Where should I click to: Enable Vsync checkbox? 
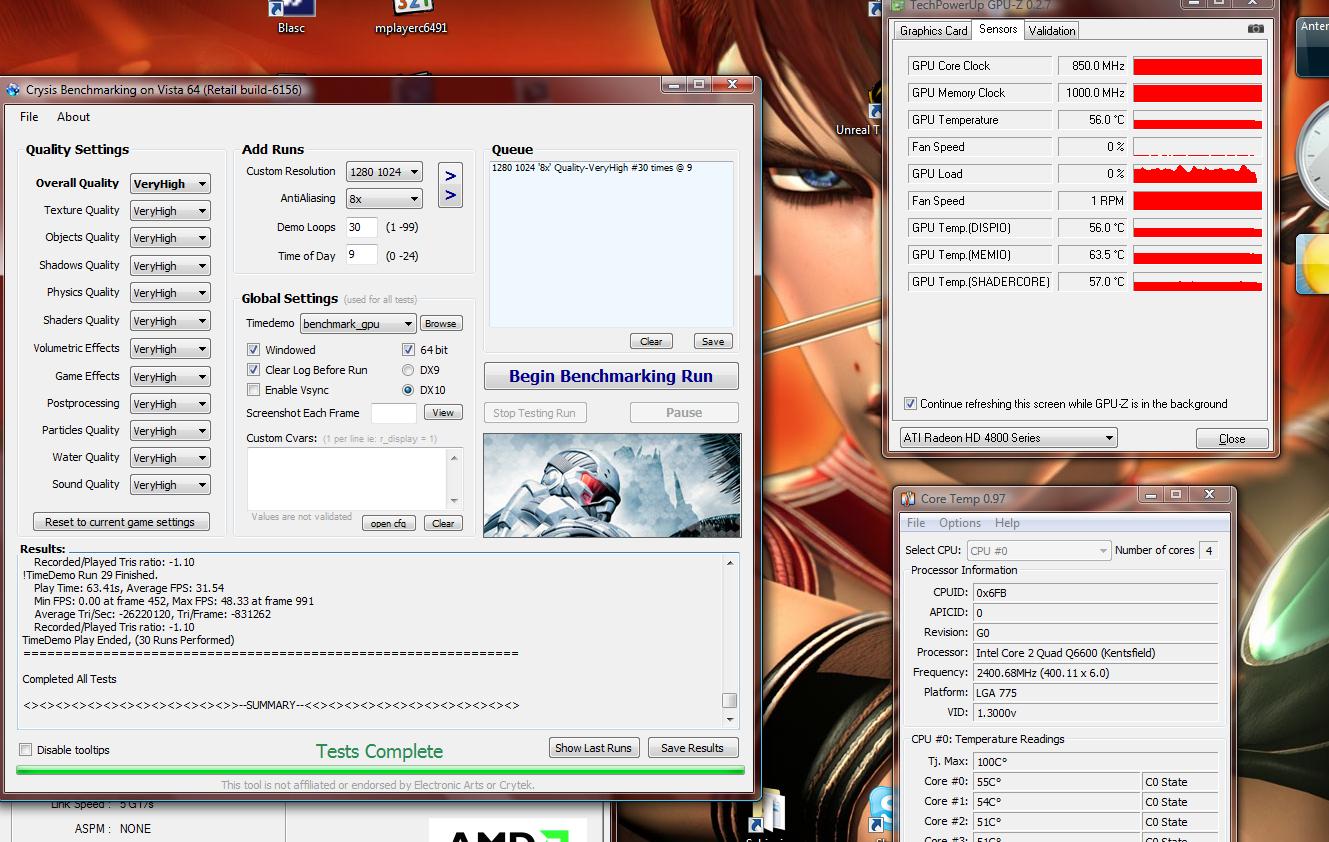[x=253, y=390]
